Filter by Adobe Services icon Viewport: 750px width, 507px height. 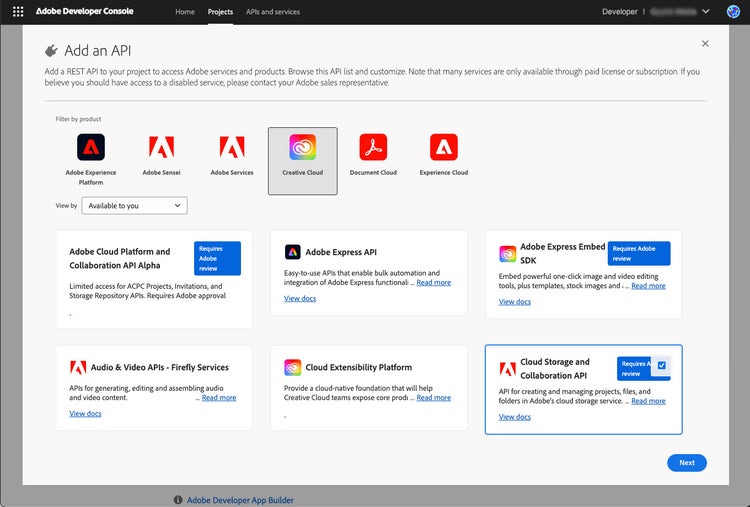[232, 147]
